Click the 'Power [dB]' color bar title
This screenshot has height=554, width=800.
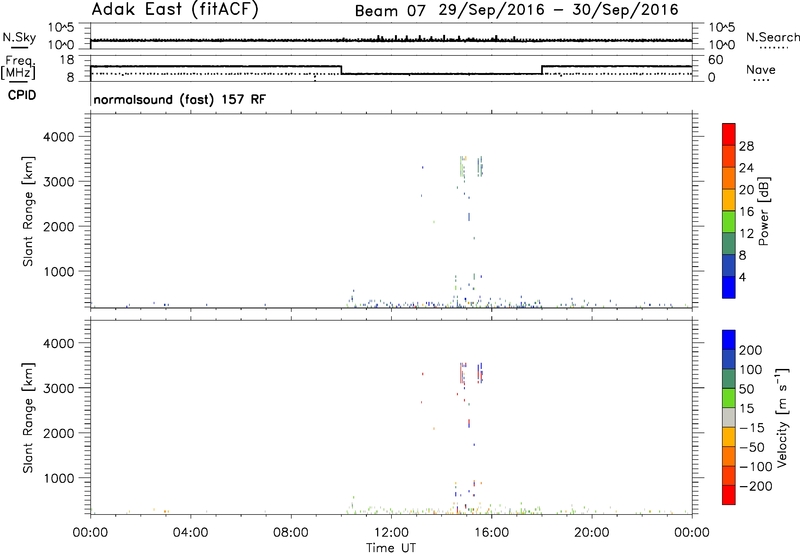(x=763, y=211)
